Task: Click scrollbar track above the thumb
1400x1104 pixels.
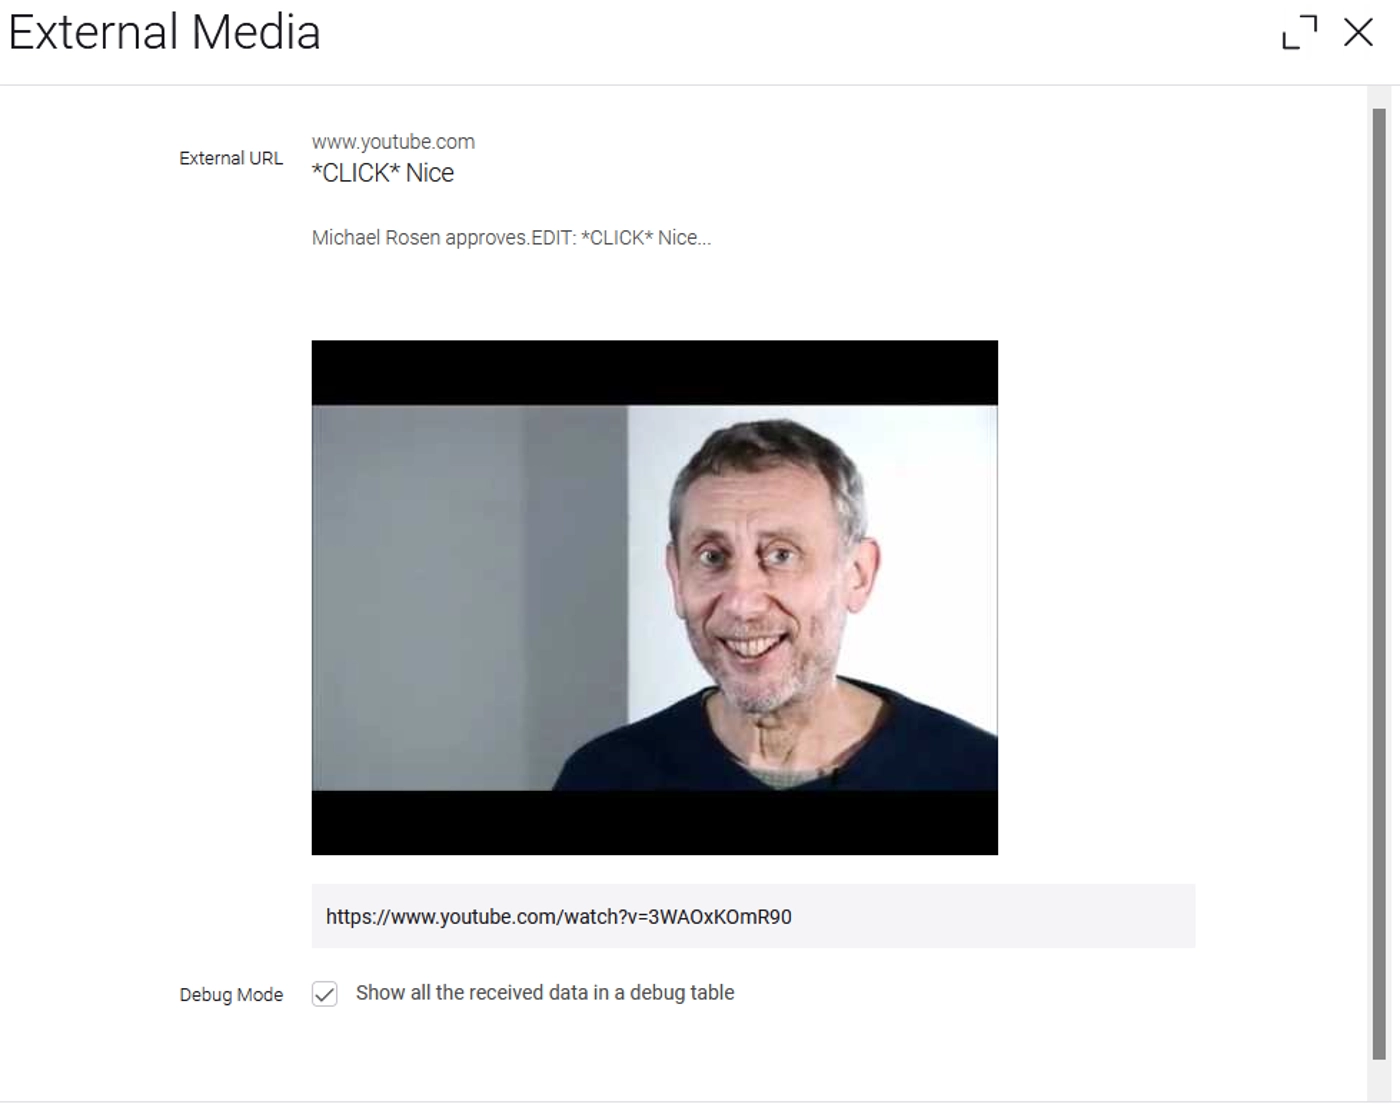Action: click(1380, 97)
